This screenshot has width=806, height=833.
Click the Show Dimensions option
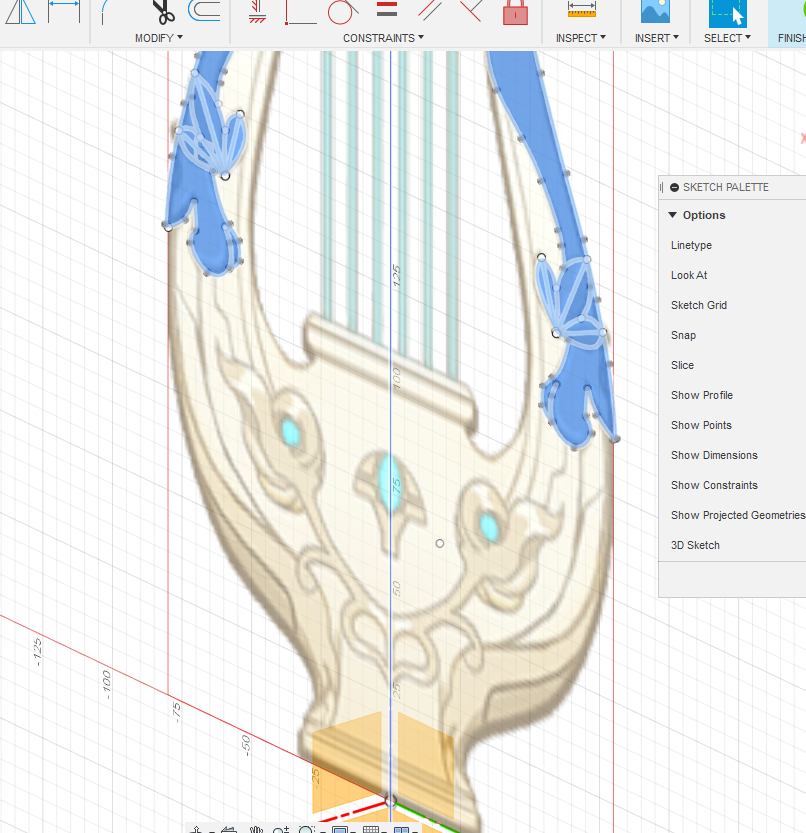(714, 455)
